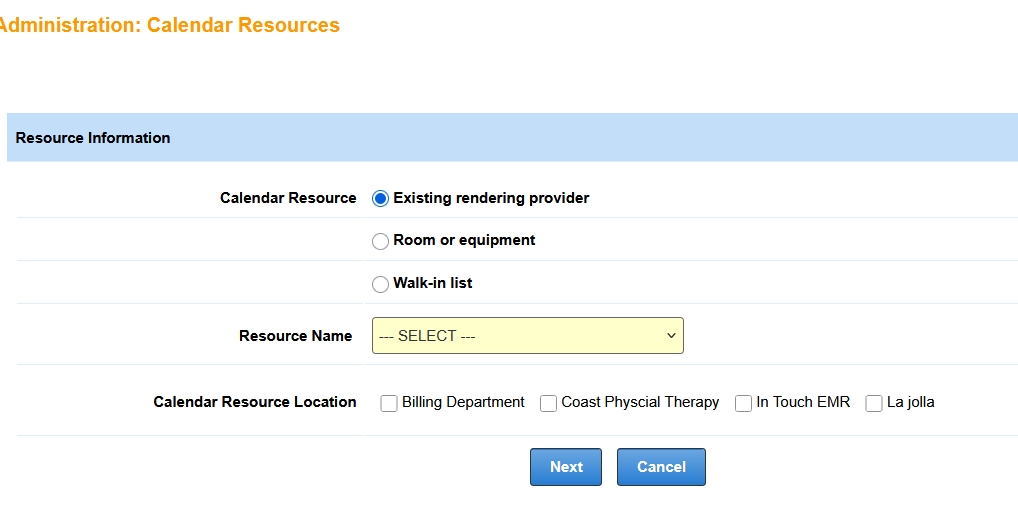Click the Room or equipment label text

coord(464,240)
